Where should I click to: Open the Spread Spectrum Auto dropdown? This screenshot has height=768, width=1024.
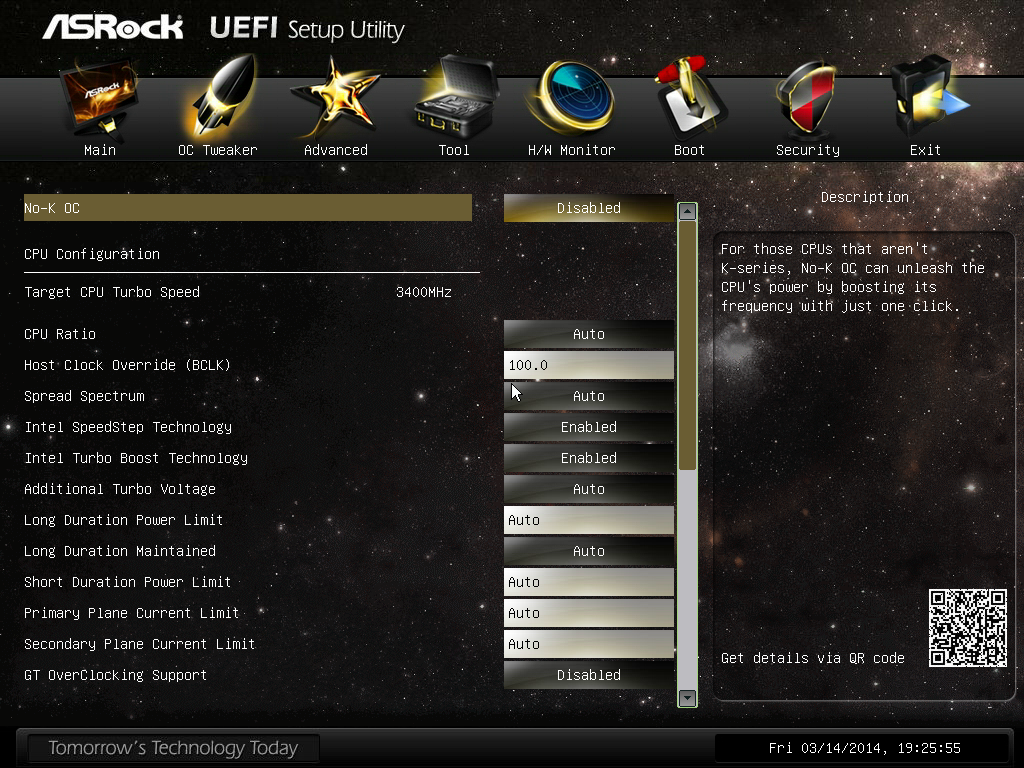click(588, 396)
